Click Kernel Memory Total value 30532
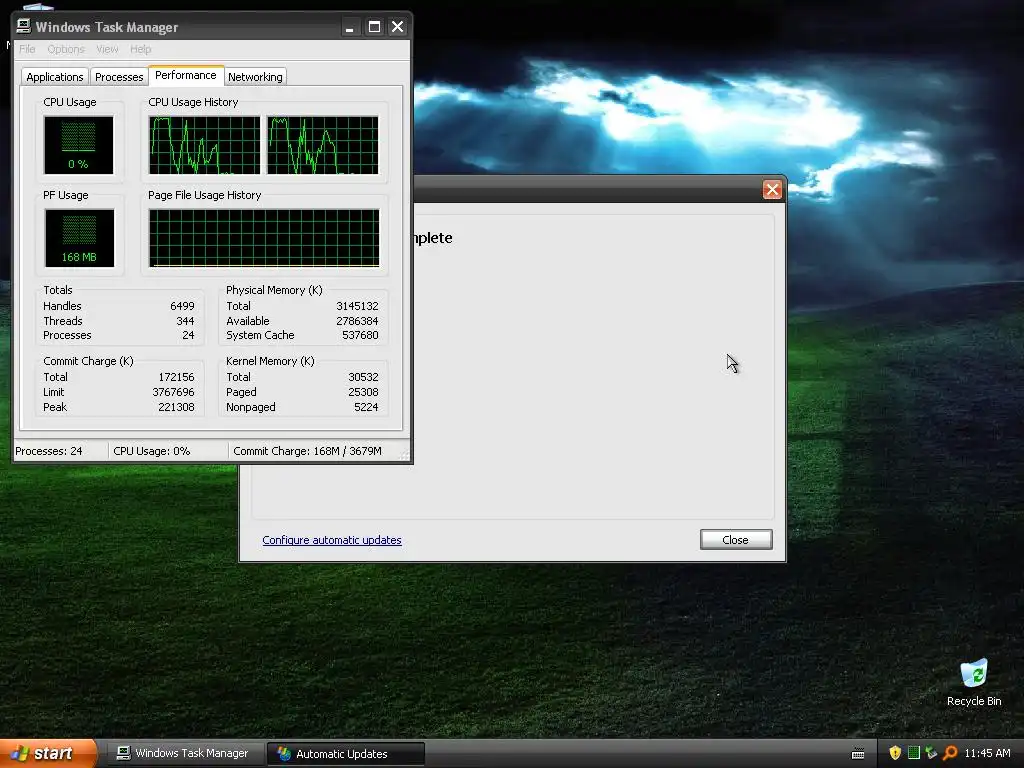This screenshot has height=768, width=1024. [x=363, y=377]
